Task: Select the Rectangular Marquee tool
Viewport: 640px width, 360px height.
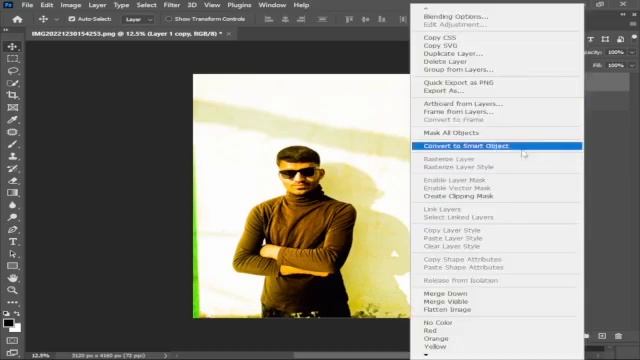Action: (x=12, y=59)
